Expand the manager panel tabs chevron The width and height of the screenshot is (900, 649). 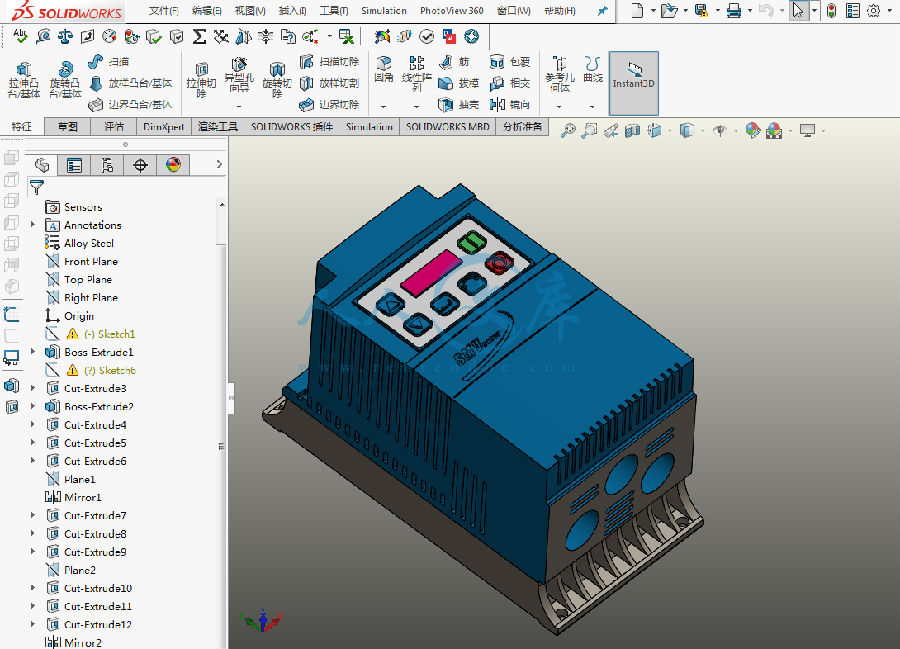[219, 165]
